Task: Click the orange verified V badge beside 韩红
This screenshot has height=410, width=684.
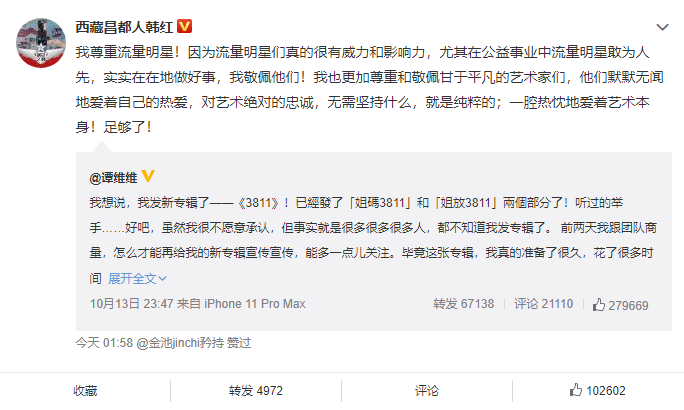Action: [185, 27]
